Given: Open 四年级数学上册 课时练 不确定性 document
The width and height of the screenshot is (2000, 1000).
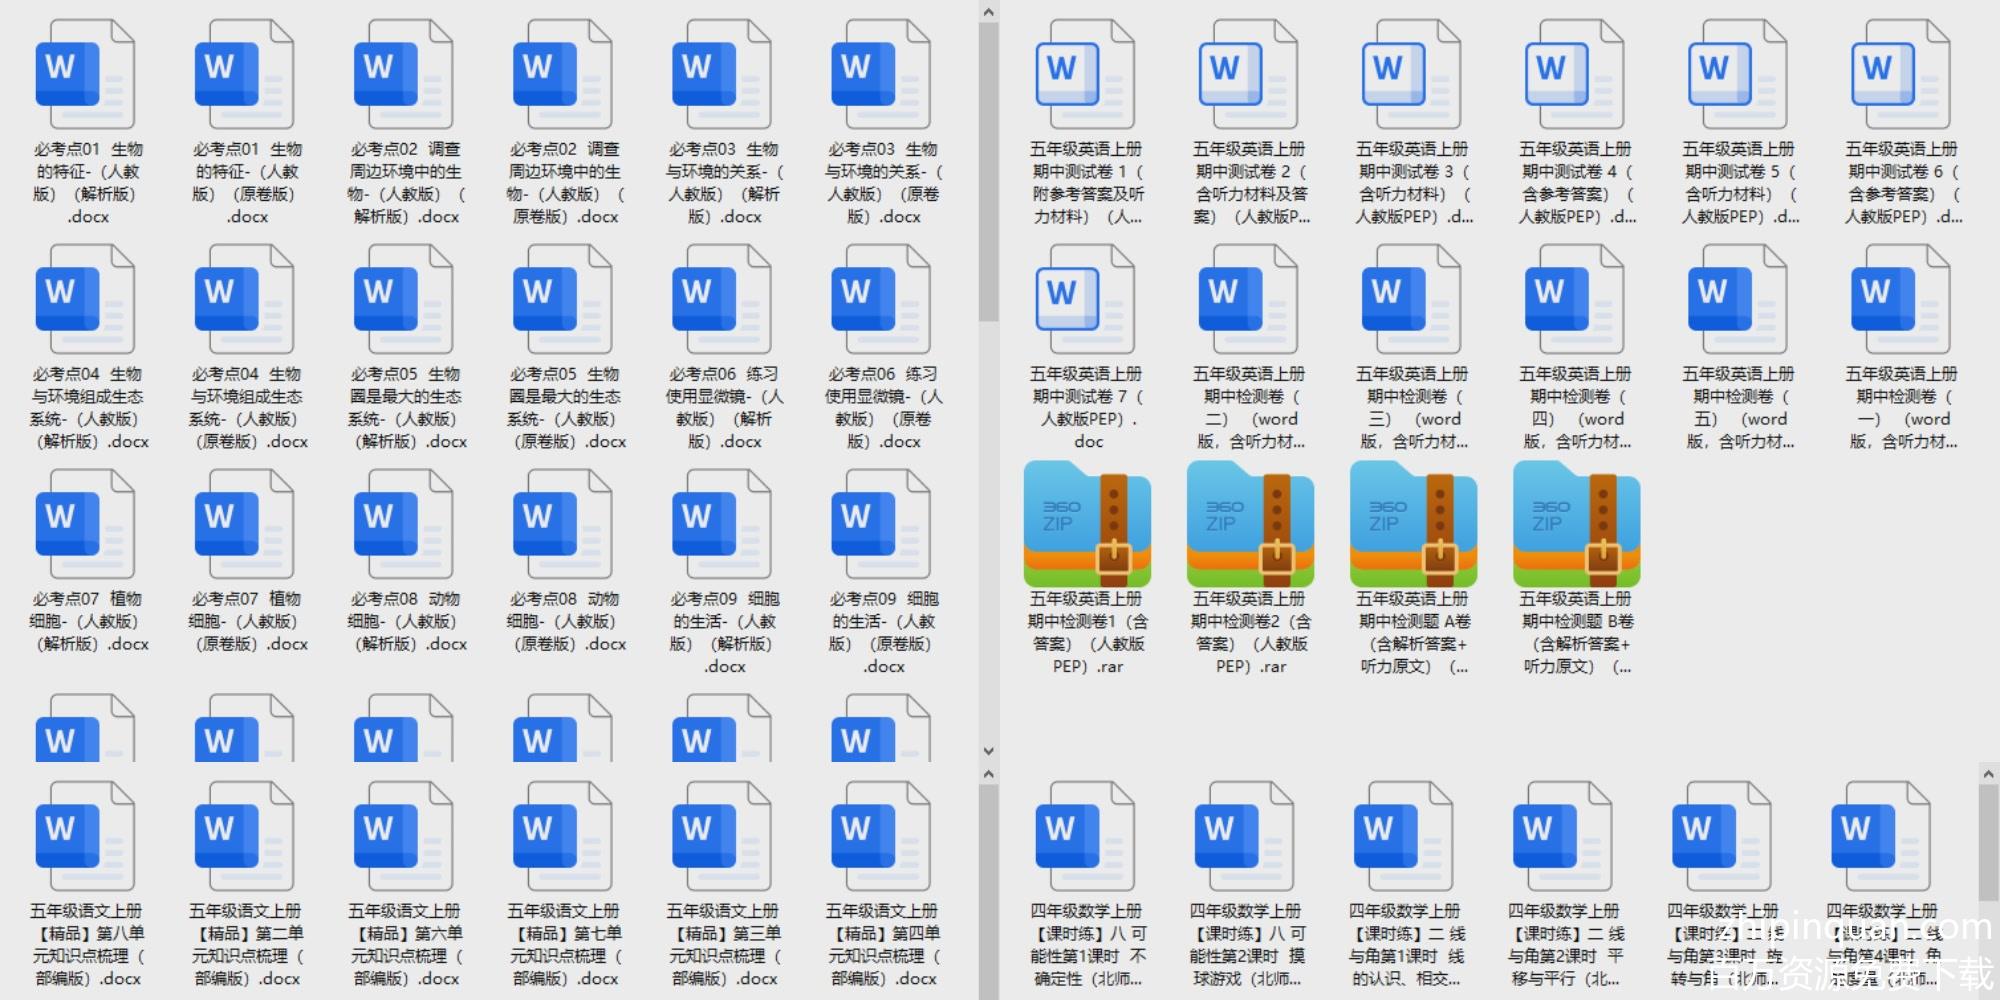Looking at the screenshot, I should (x=1086, y=837).
